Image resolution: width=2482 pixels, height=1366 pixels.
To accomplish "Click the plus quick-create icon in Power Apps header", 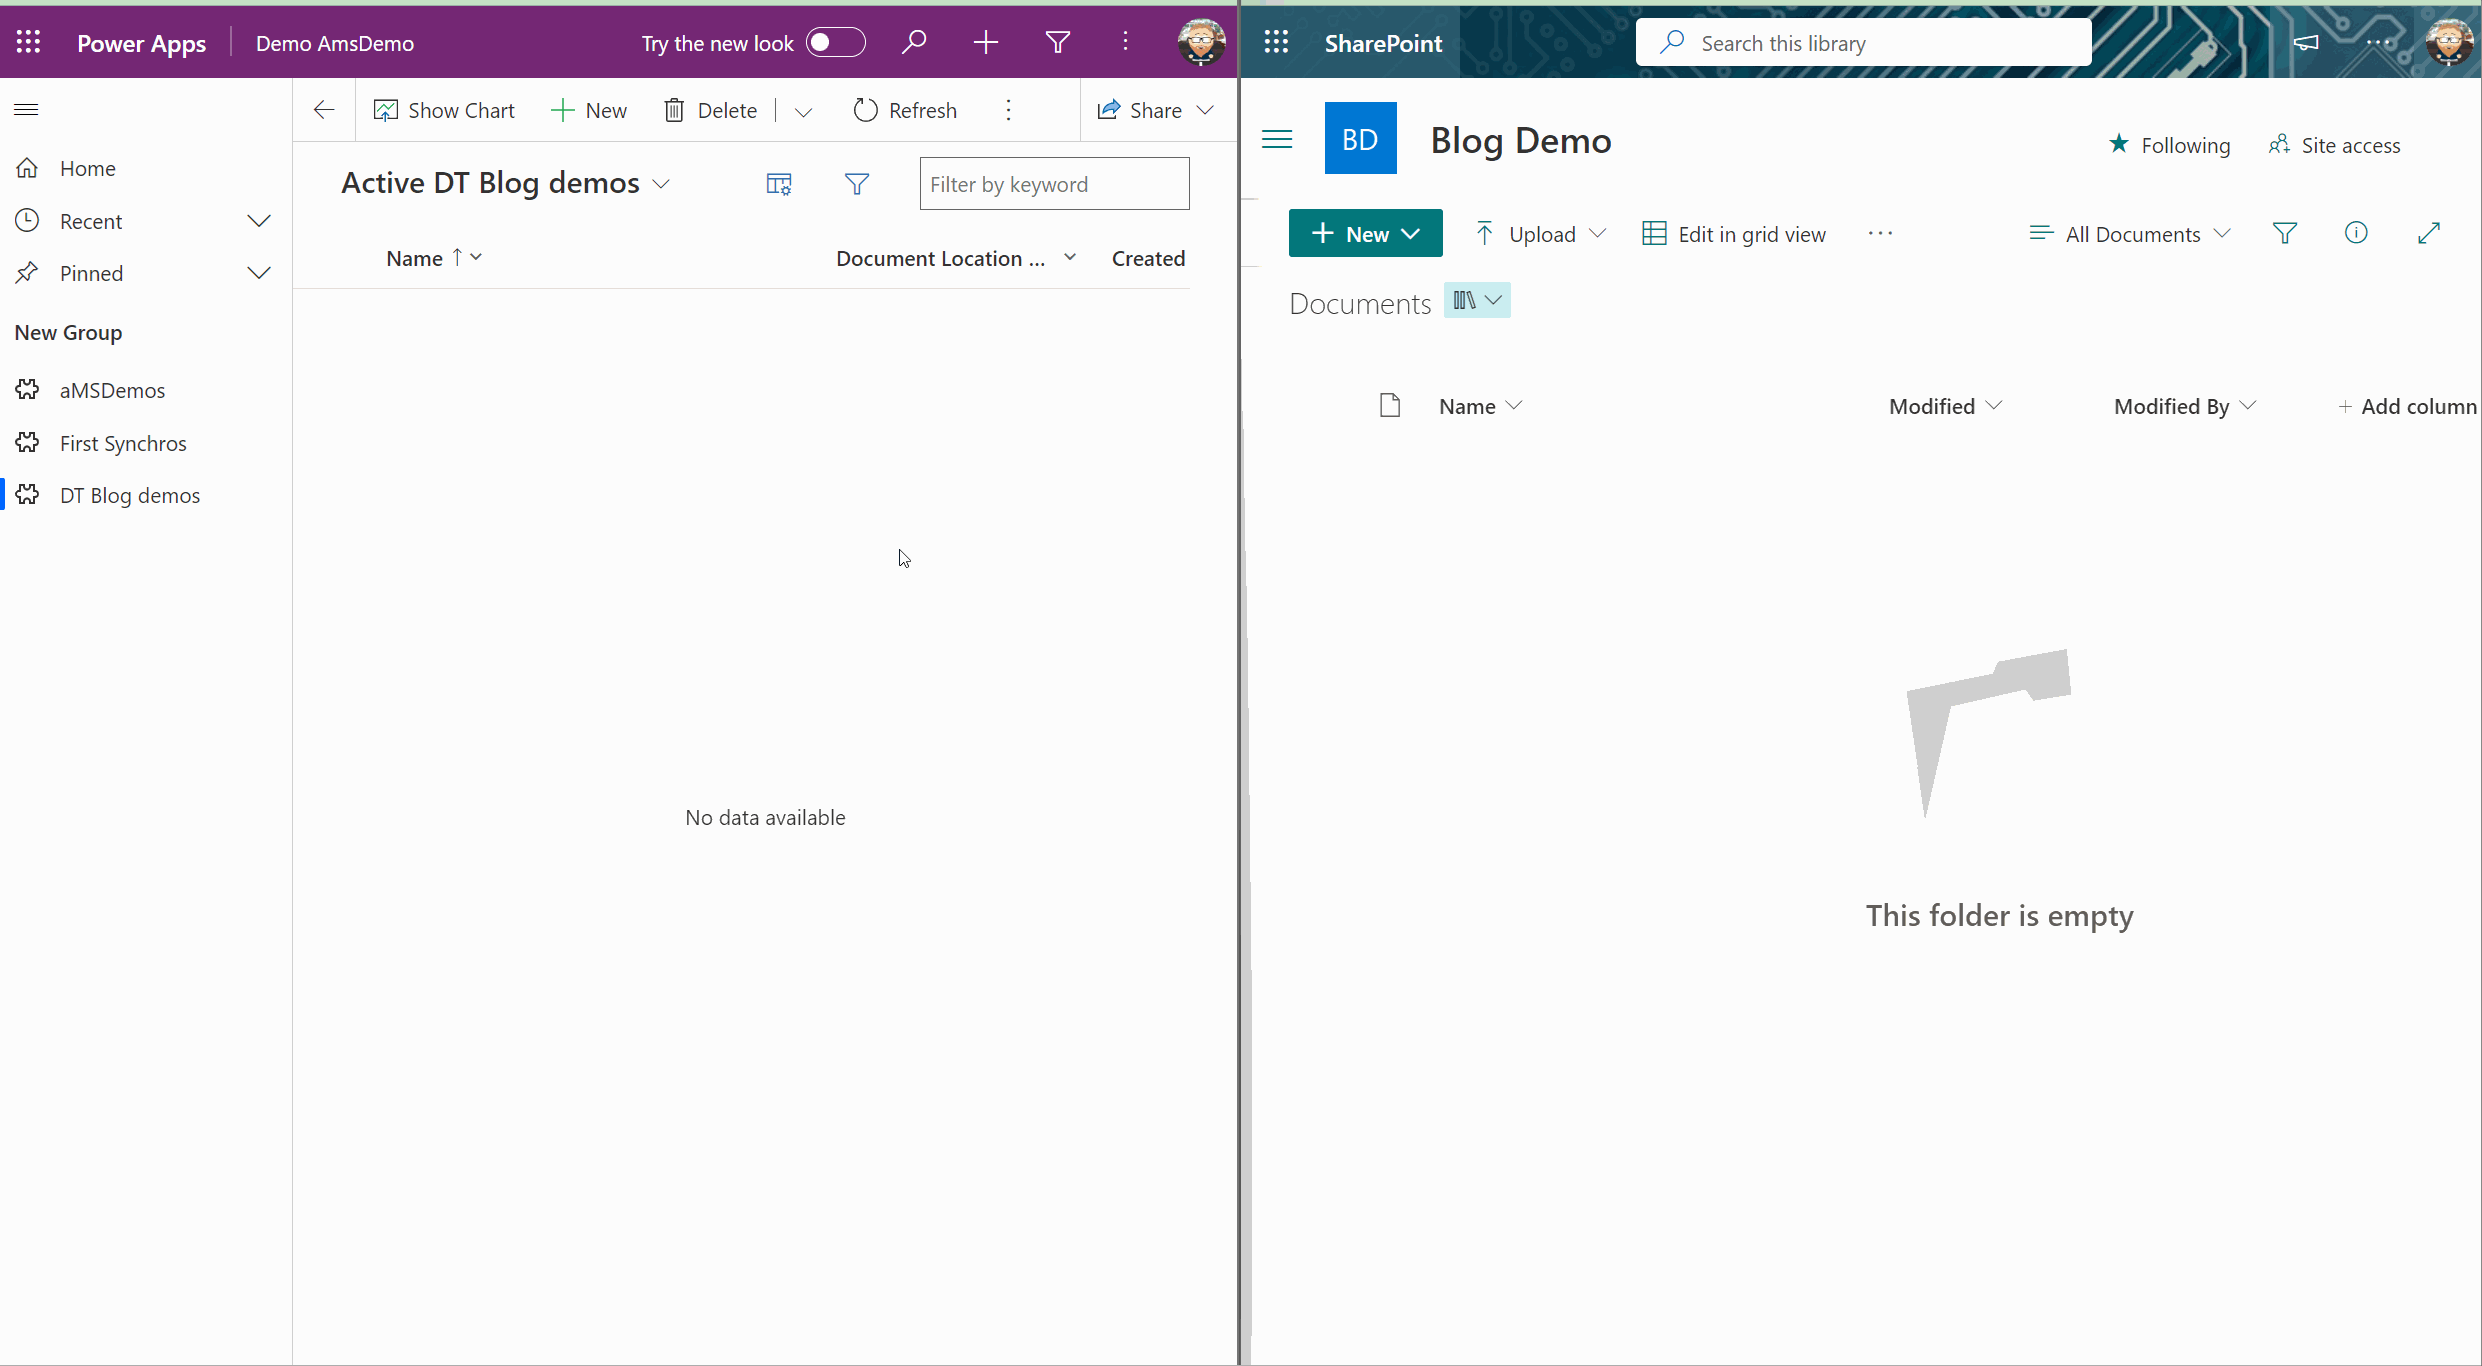I will pos(986,42).
